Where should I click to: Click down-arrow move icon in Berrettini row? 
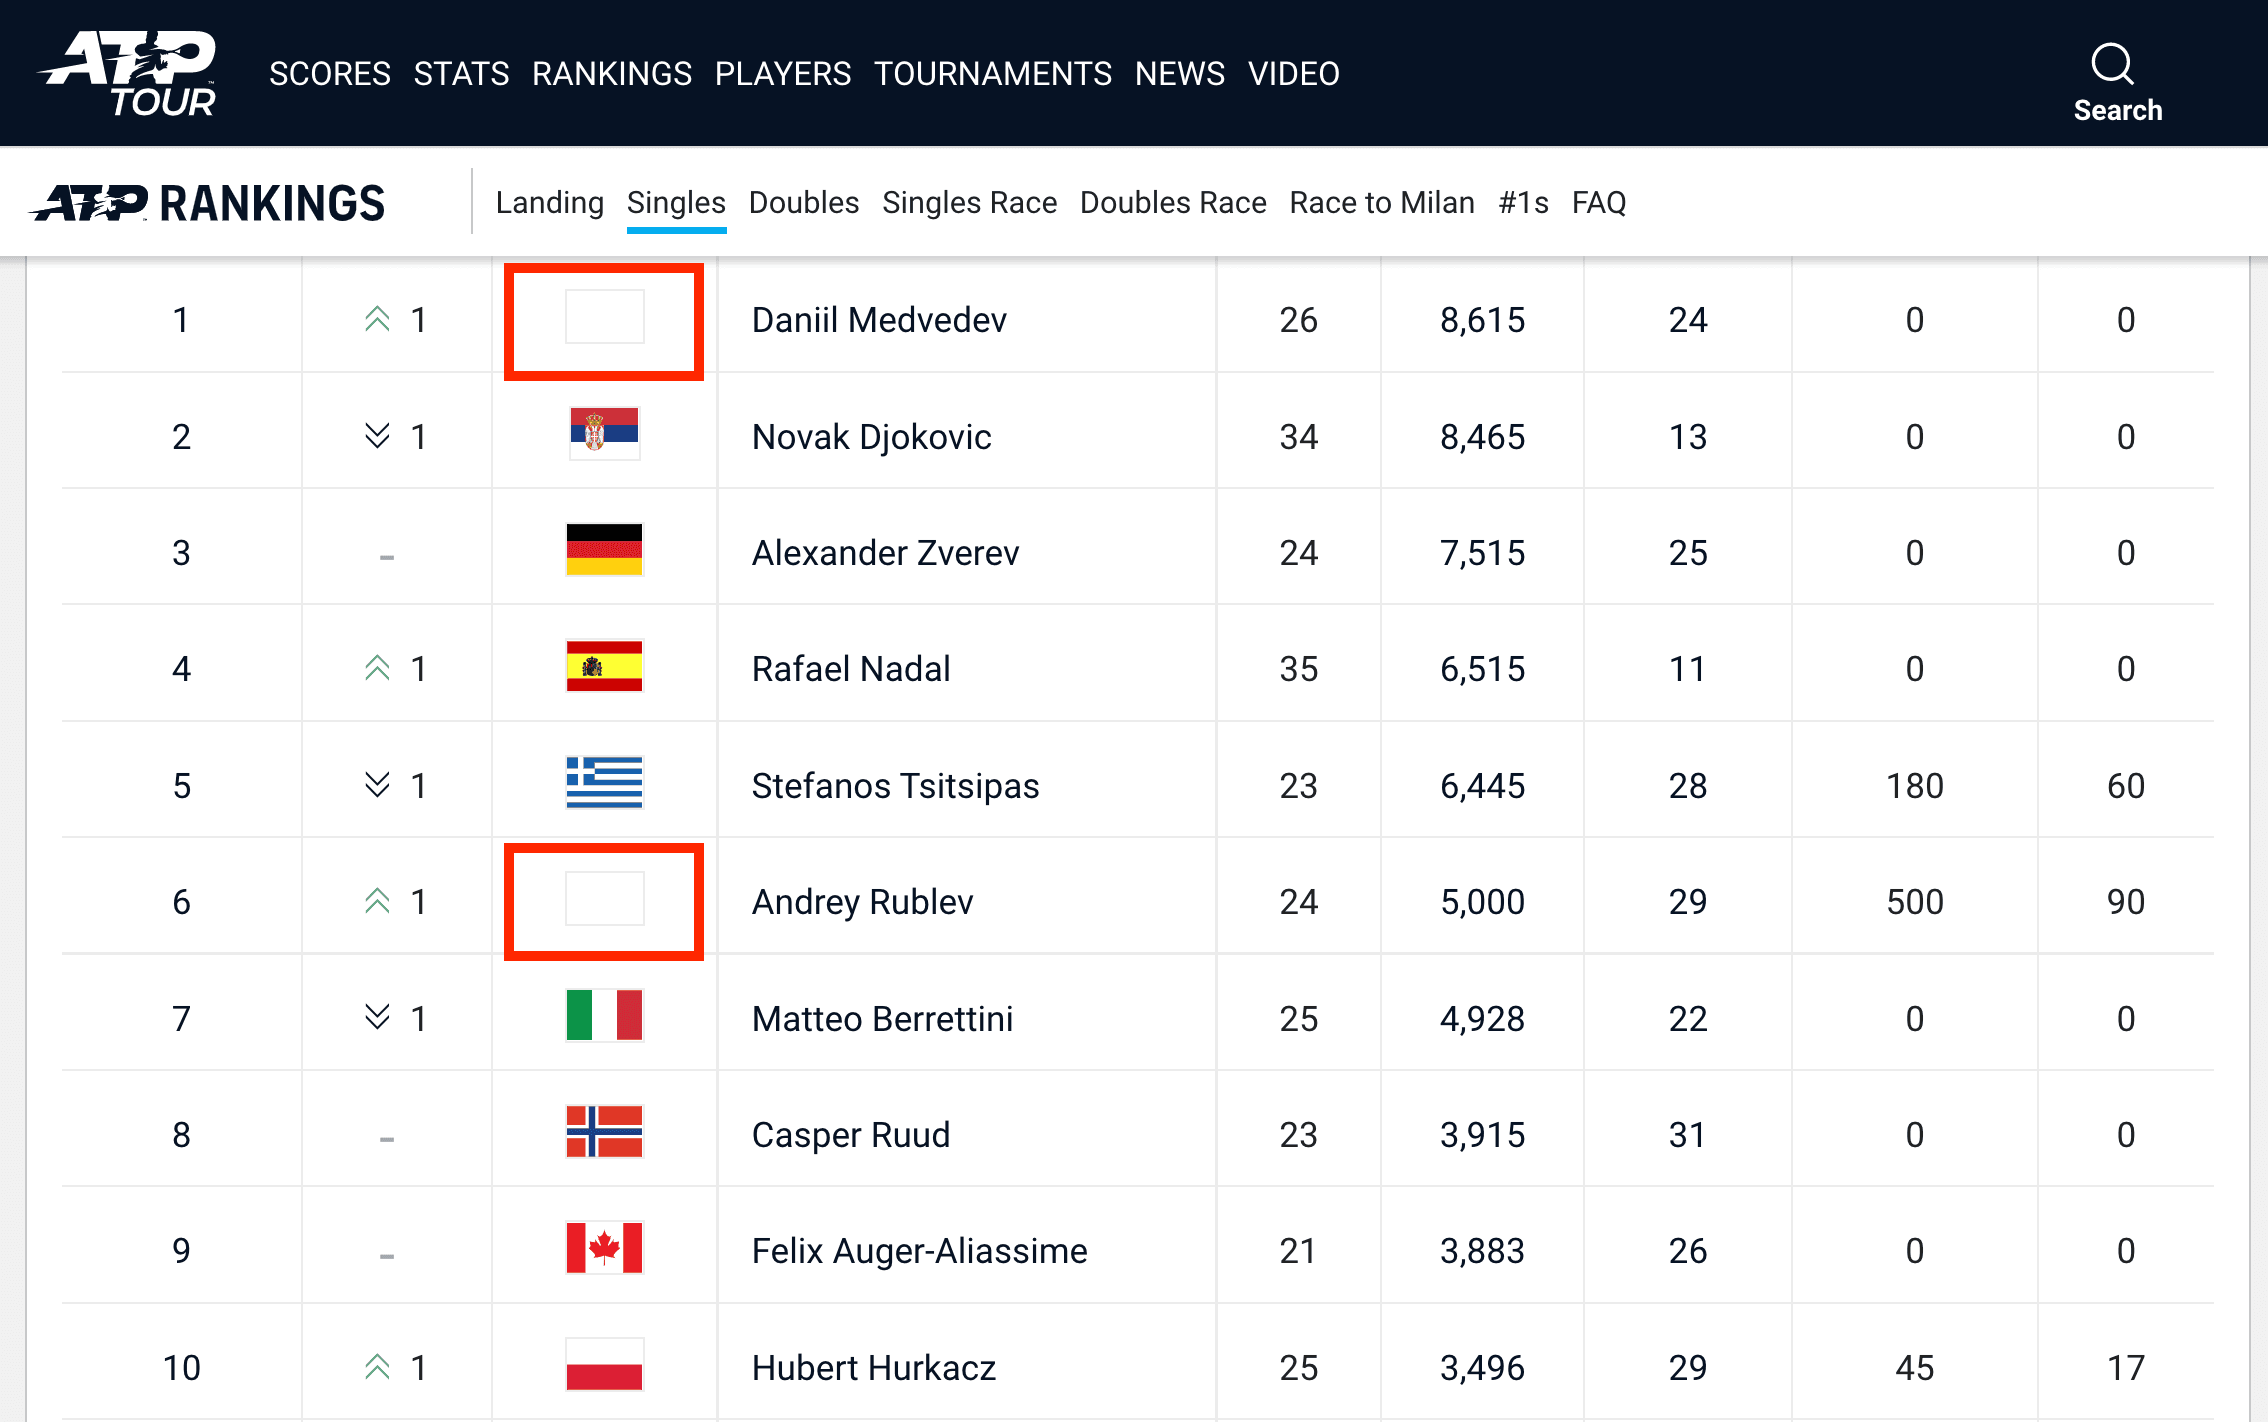[x=377, y=1018]
